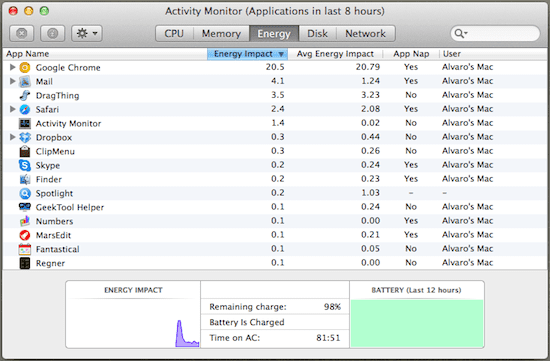Open the Network tab
550x361 pixels.
pyautogui.click(x=365, y=34)
